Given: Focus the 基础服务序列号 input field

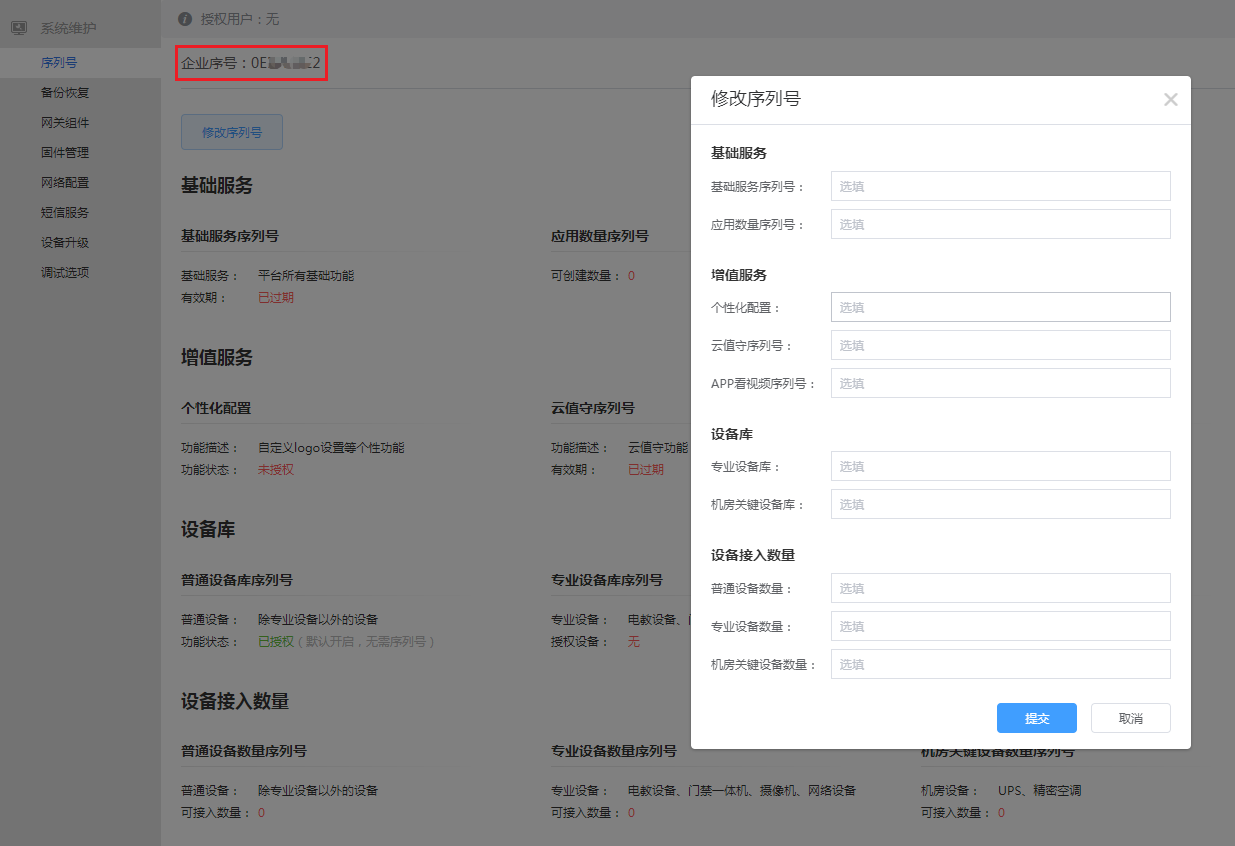Looking at the screenshot, I should 1000,186.
